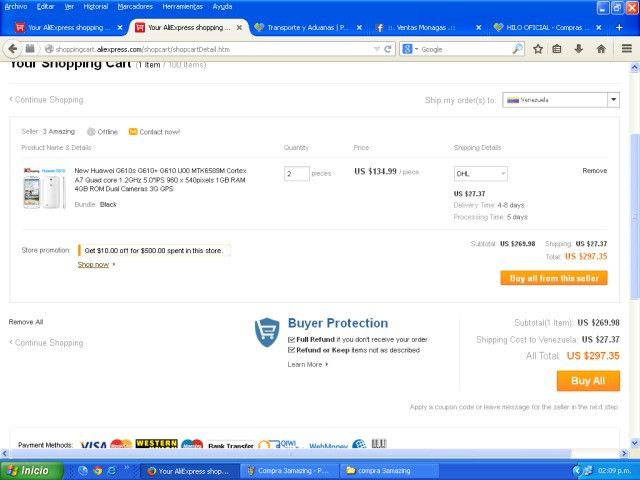
Task: Click the Remove link for the Huawei item
Action: (x=595, y=171)
